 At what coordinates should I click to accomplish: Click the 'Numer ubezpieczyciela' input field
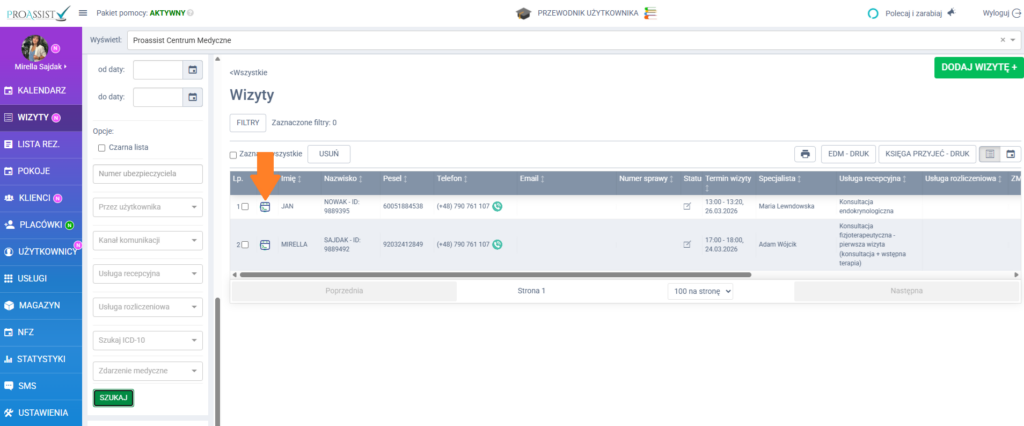[147, 174]
